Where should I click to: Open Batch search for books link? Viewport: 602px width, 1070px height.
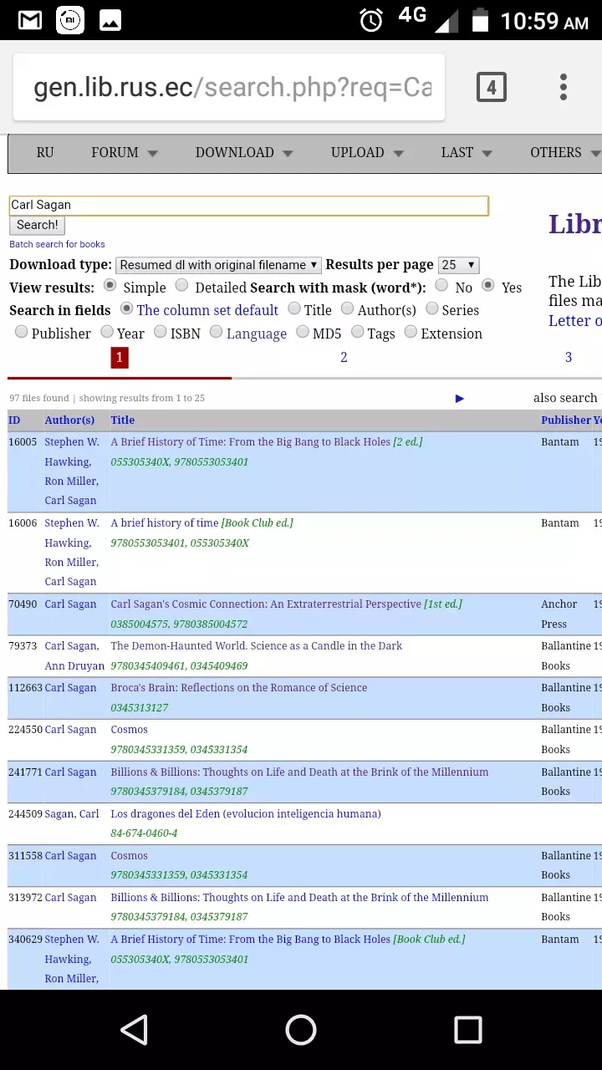click(57, 244)
